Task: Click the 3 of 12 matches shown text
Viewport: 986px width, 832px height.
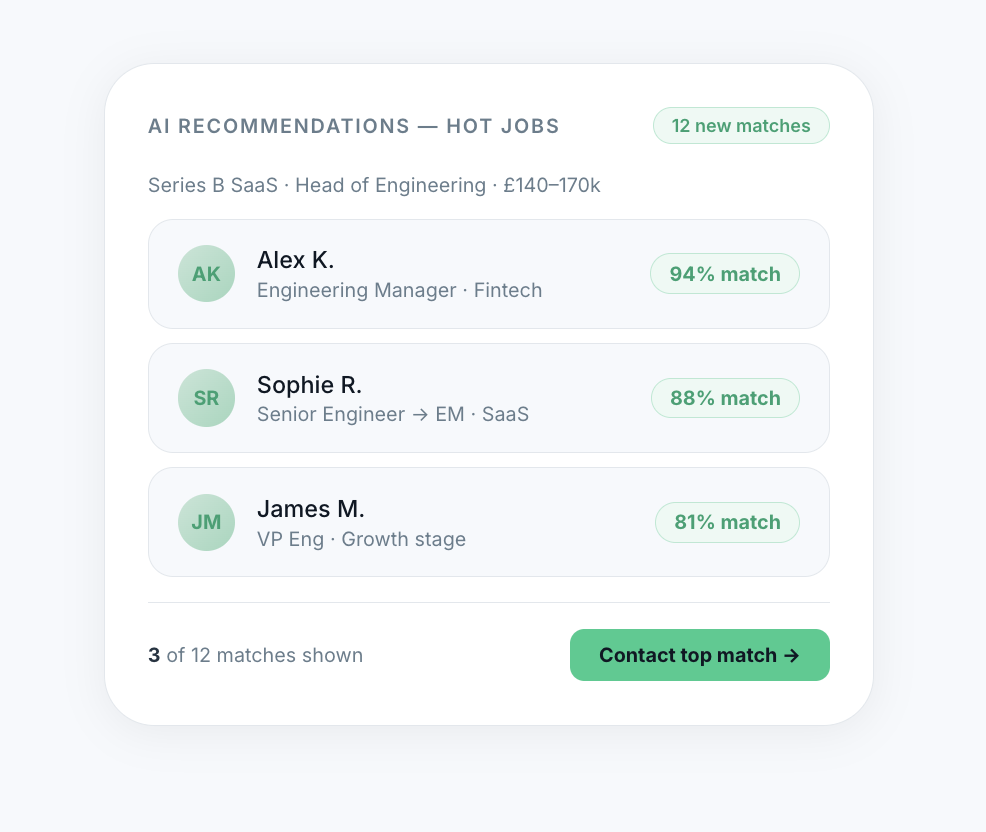Action: [x=255, y=655]
